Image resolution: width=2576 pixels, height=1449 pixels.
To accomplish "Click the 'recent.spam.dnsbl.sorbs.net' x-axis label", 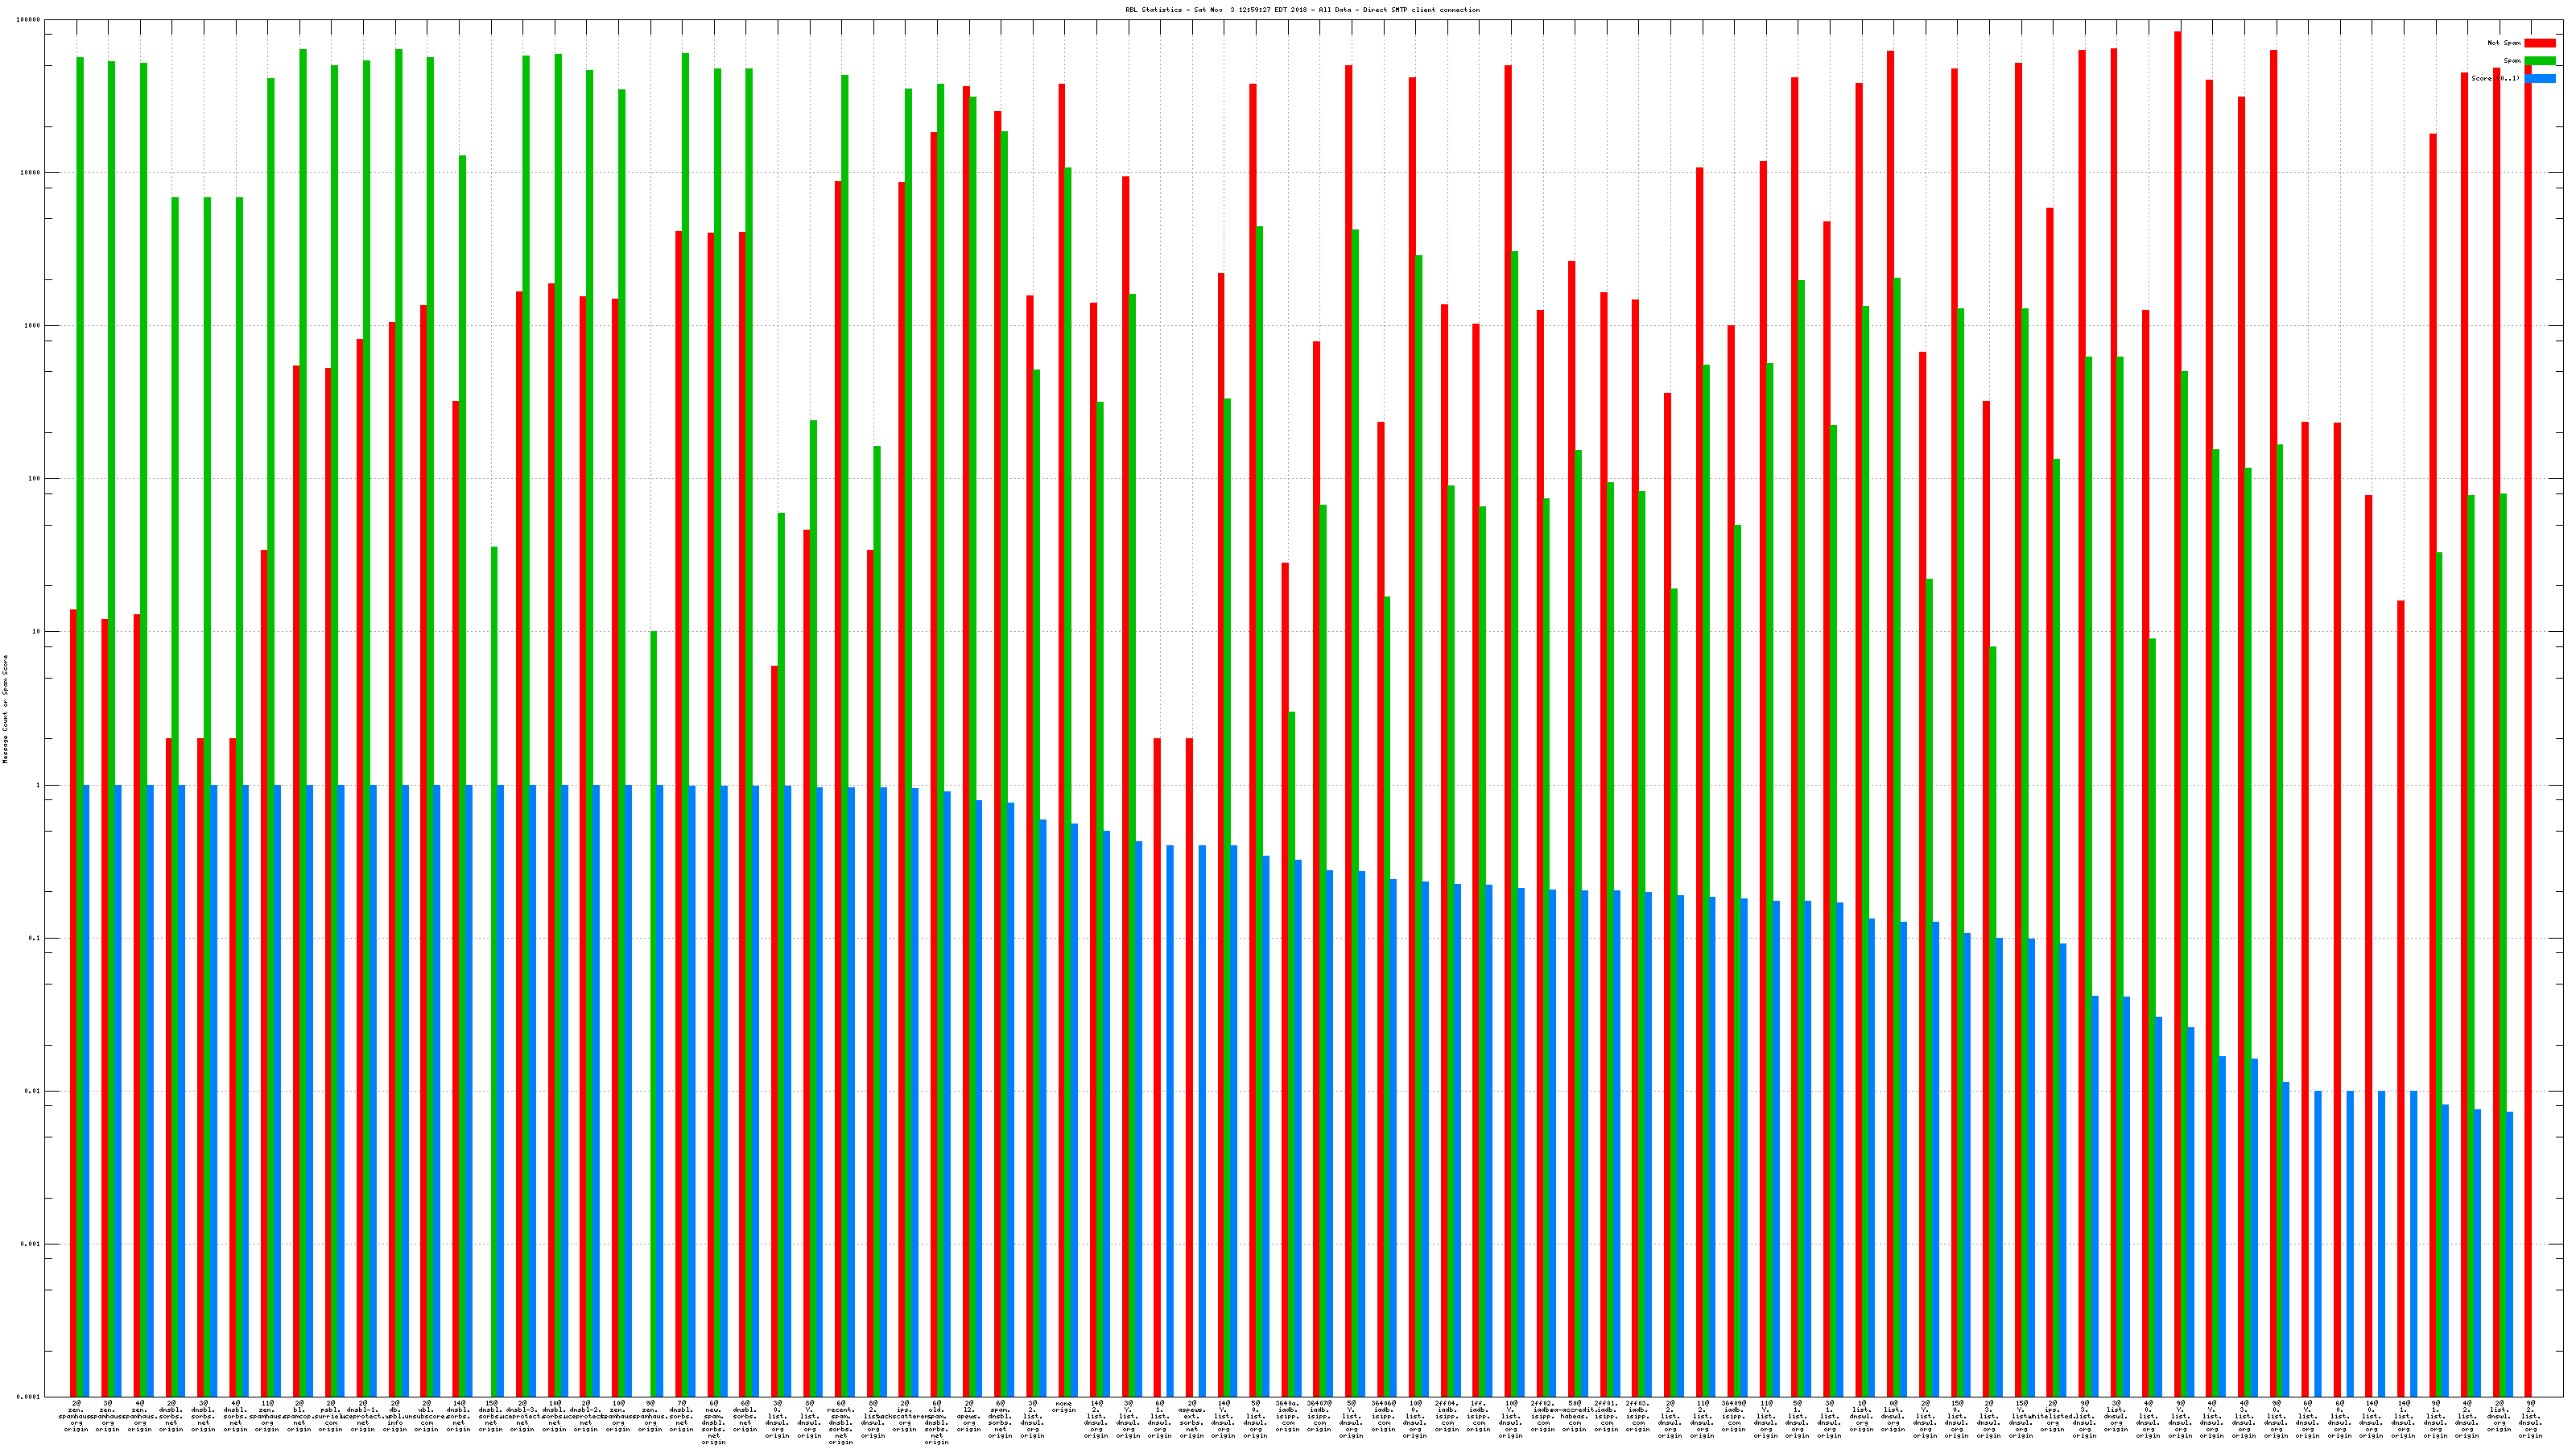I will 841,1422.
